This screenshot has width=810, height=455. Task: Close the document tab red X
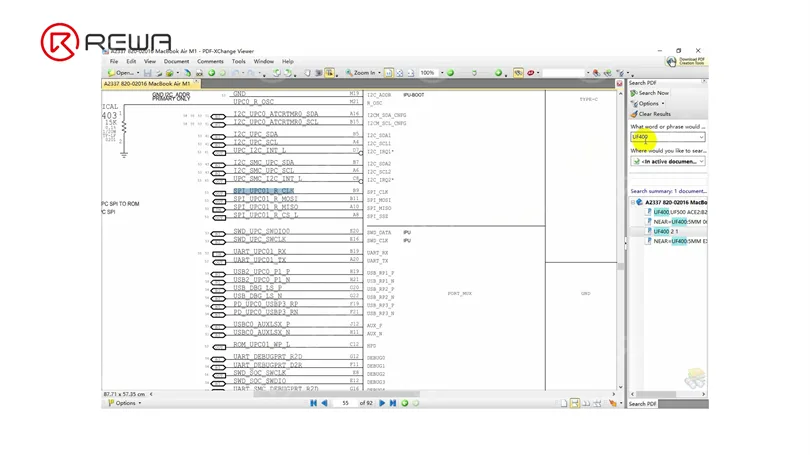[x=619, y=84]
